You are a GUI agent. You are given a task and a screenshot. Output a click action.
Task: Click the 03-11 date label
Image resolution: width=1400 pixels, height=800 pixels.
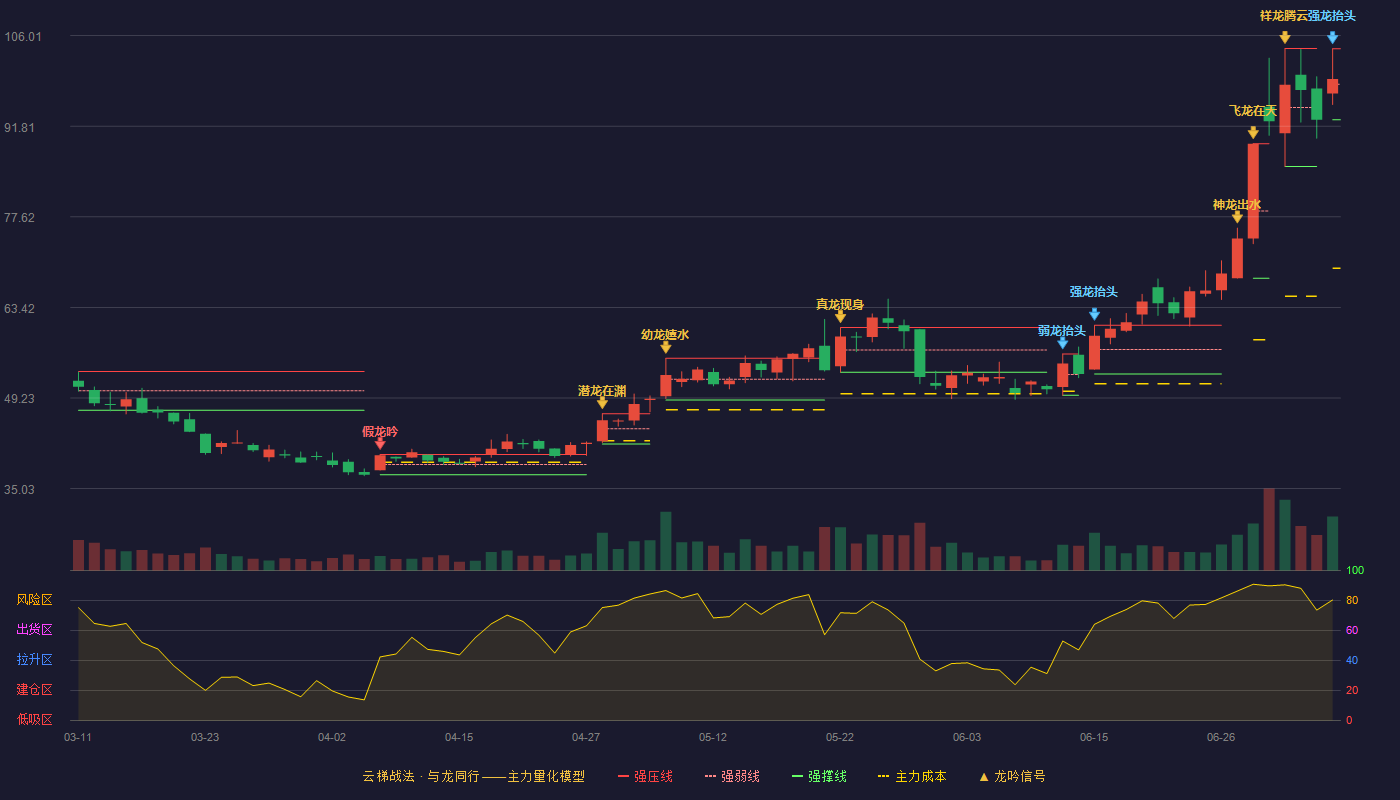click(78, 737)
